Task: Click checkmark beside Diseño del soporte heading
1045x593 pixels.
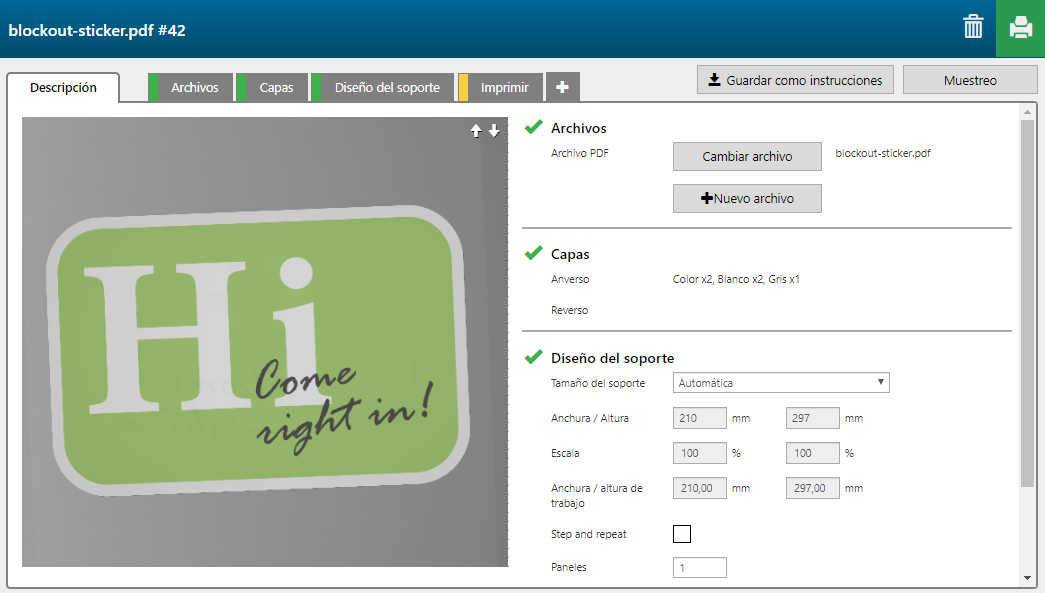Action: point(534,357)
